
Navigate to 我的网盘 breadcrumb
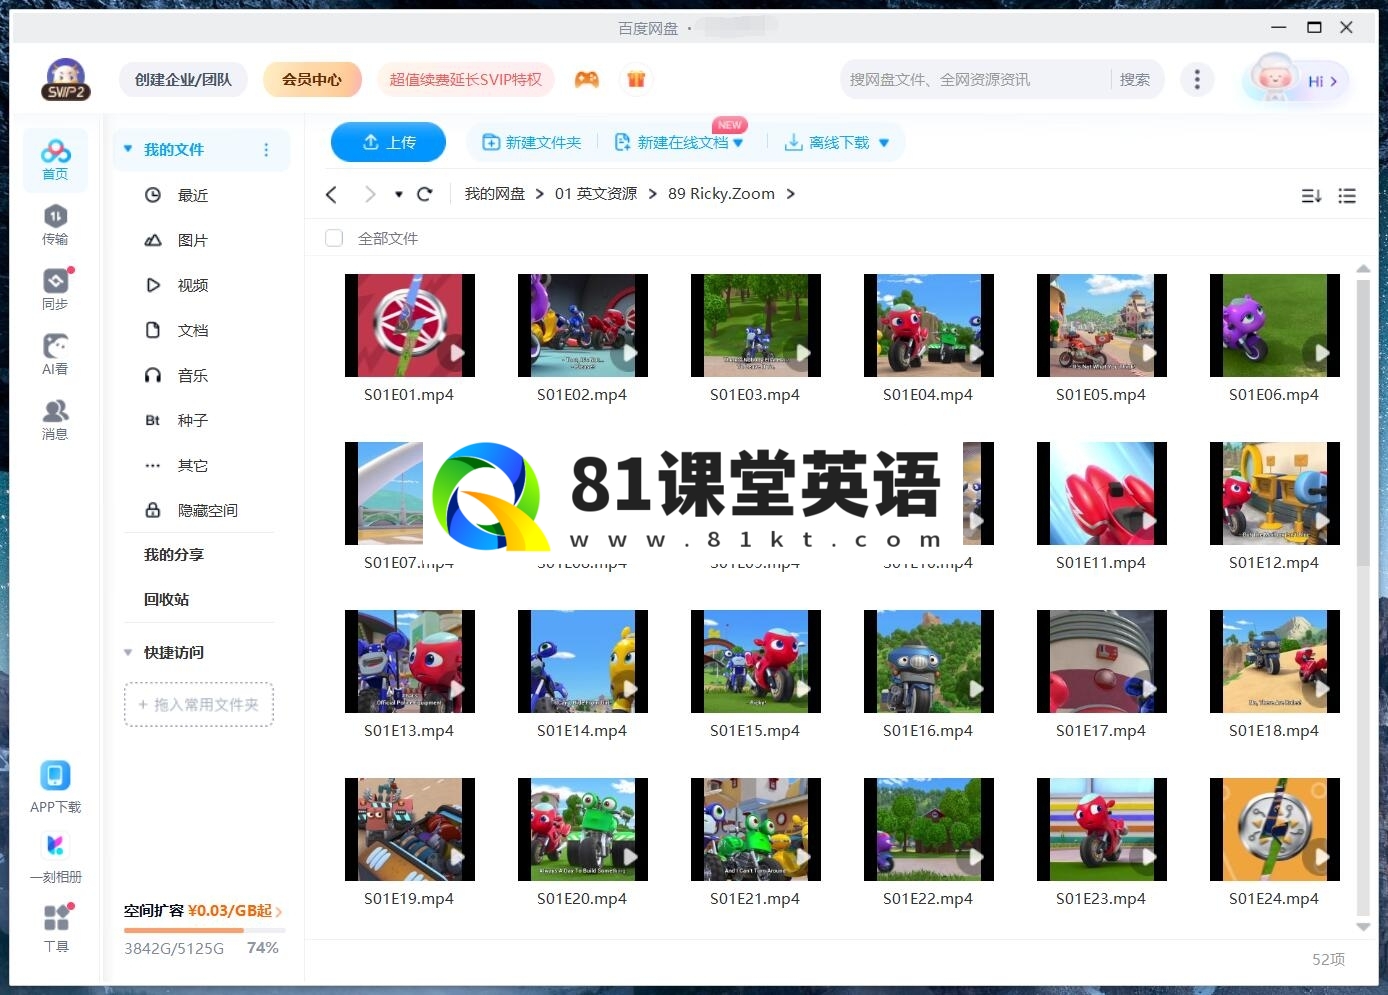pyautogui.click(x=495, y=194)
